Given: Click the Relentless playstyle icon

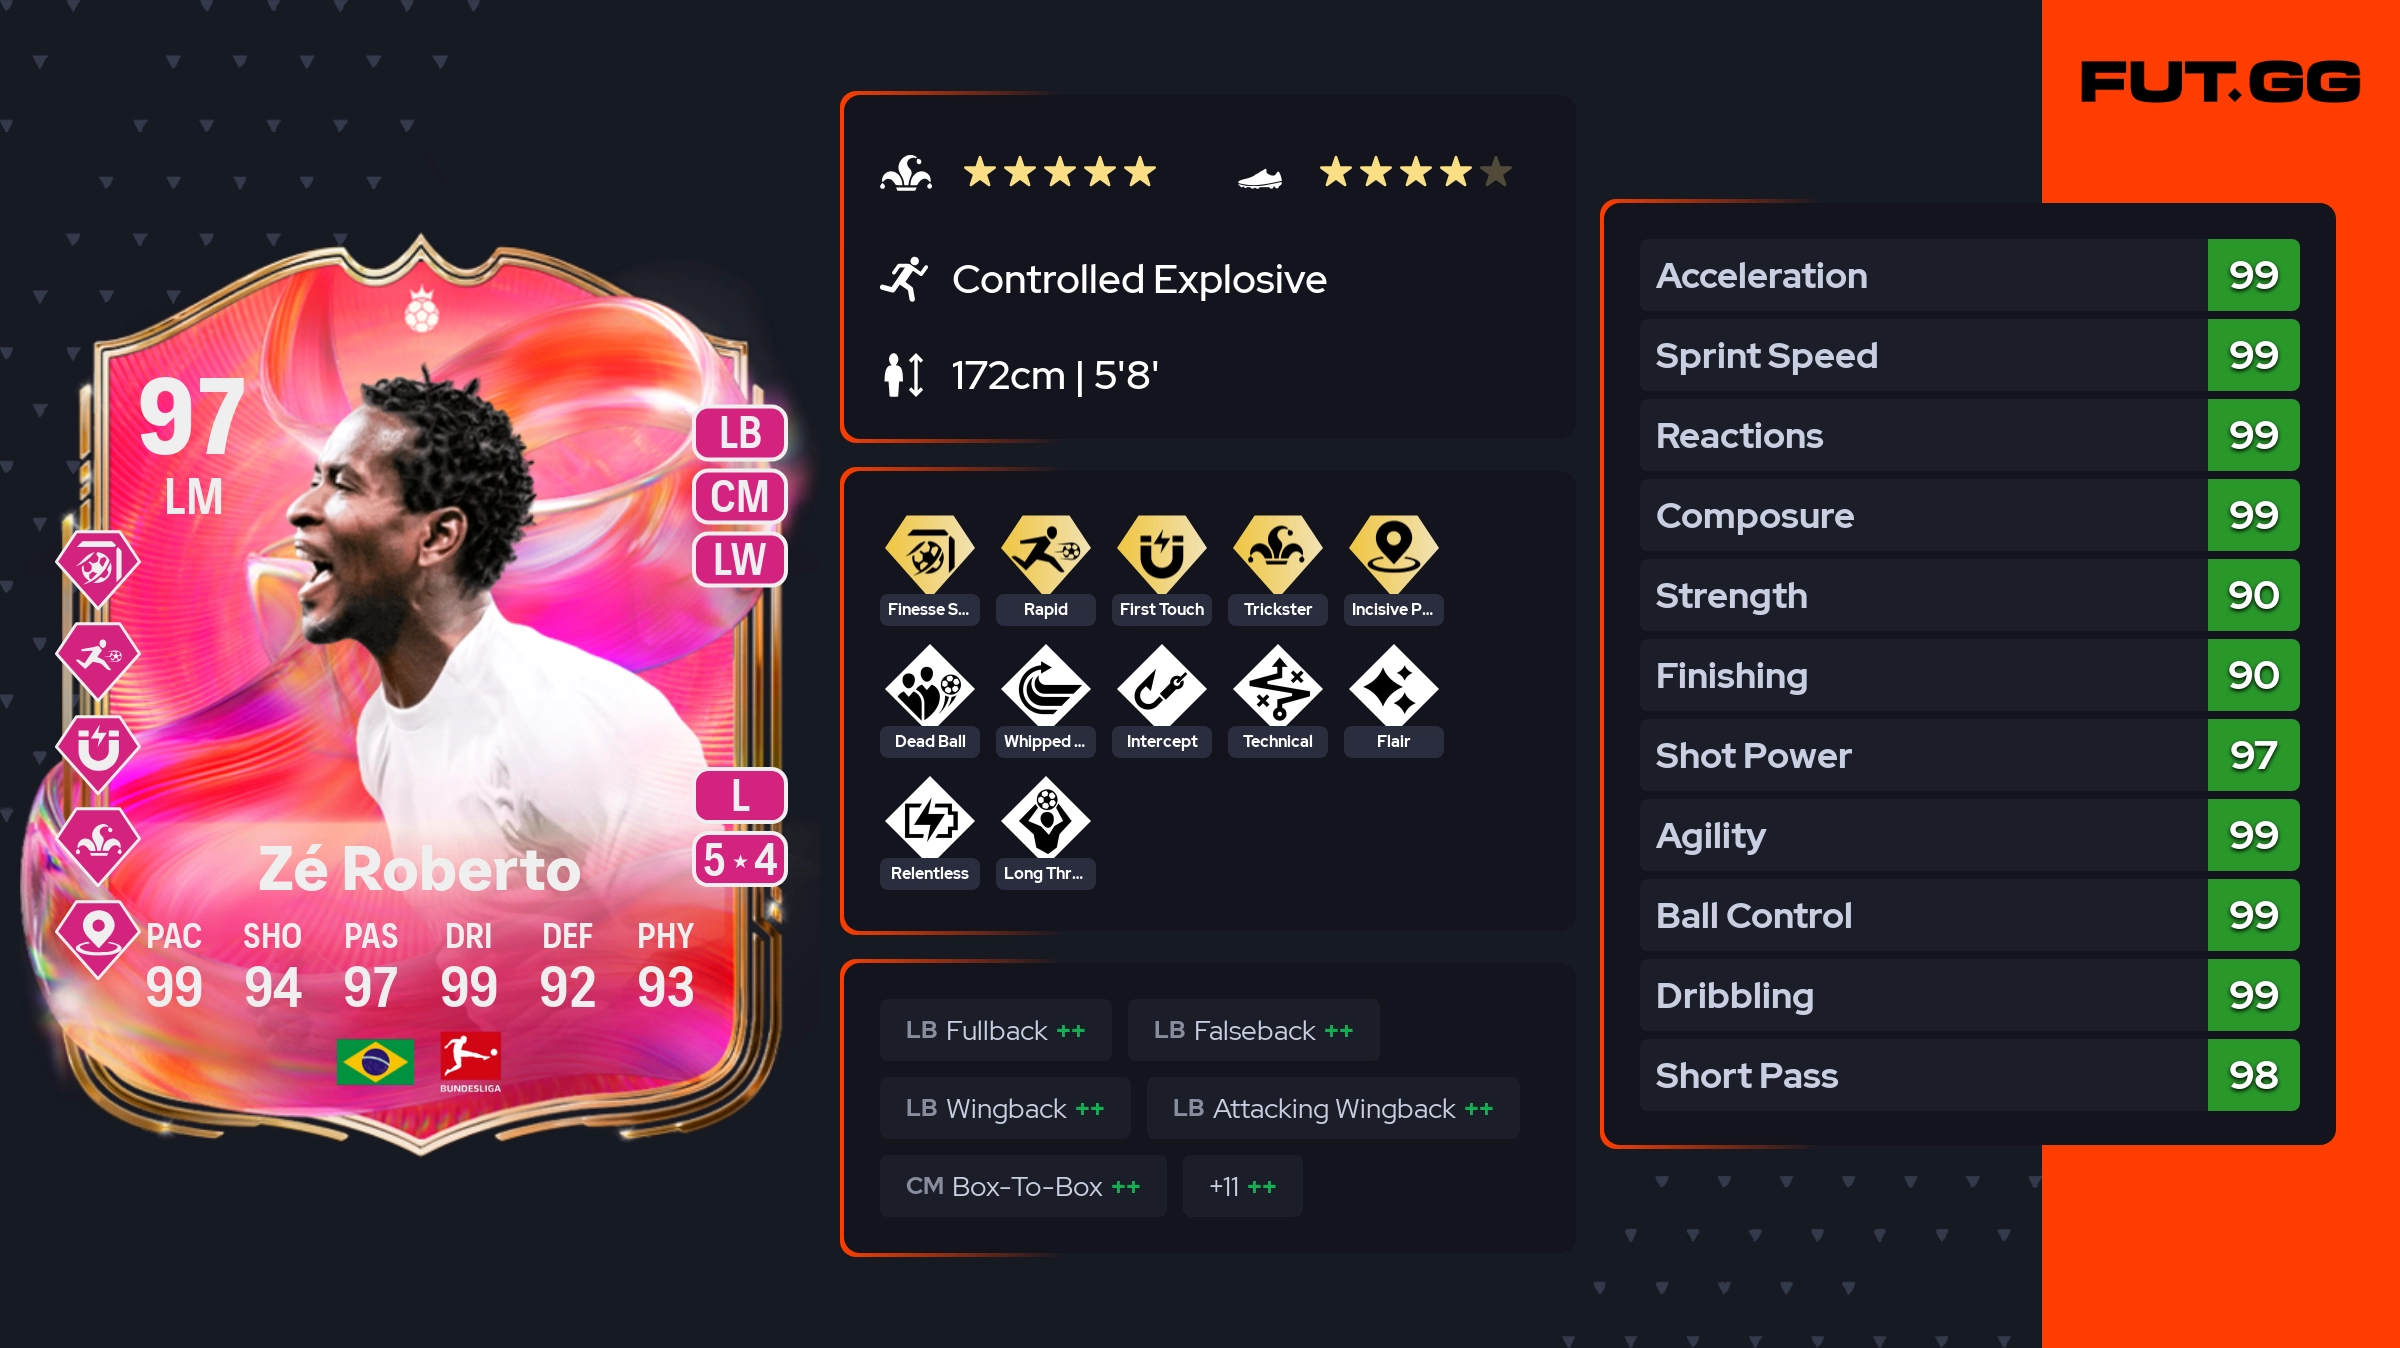Looking at the screenshot, I should point(930,817).
